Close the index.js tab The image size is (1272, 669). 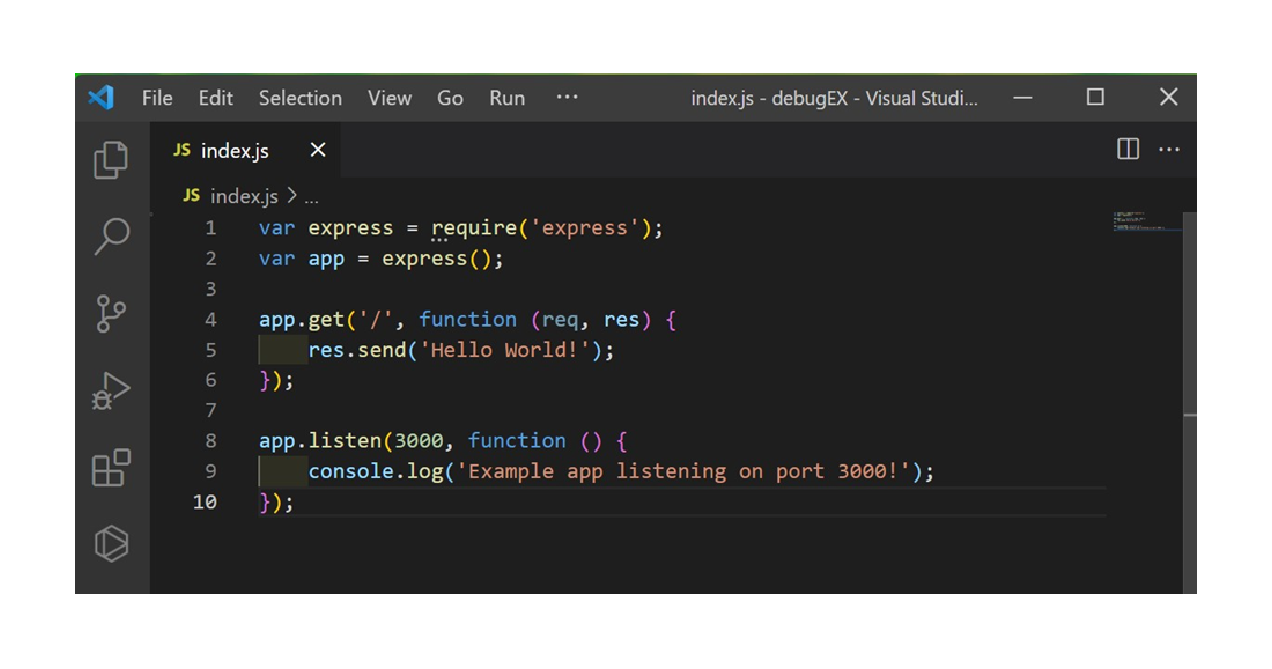pos(317,150)
